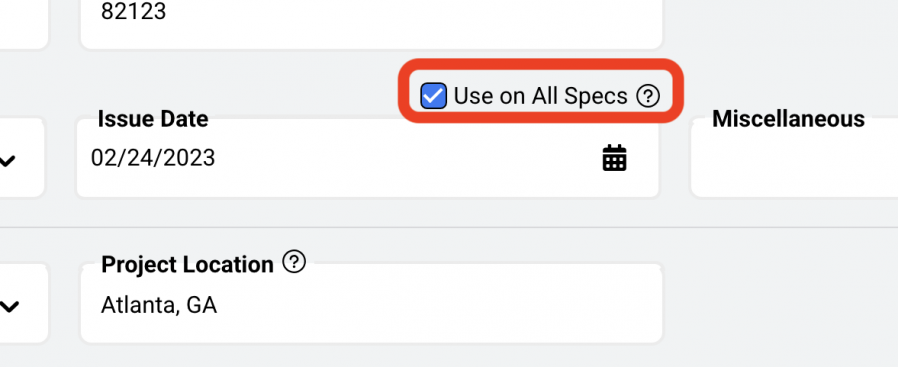Select the field containing 82123
Screen dimensions: 898x367
pyautogui.click(x=371, y=23)
